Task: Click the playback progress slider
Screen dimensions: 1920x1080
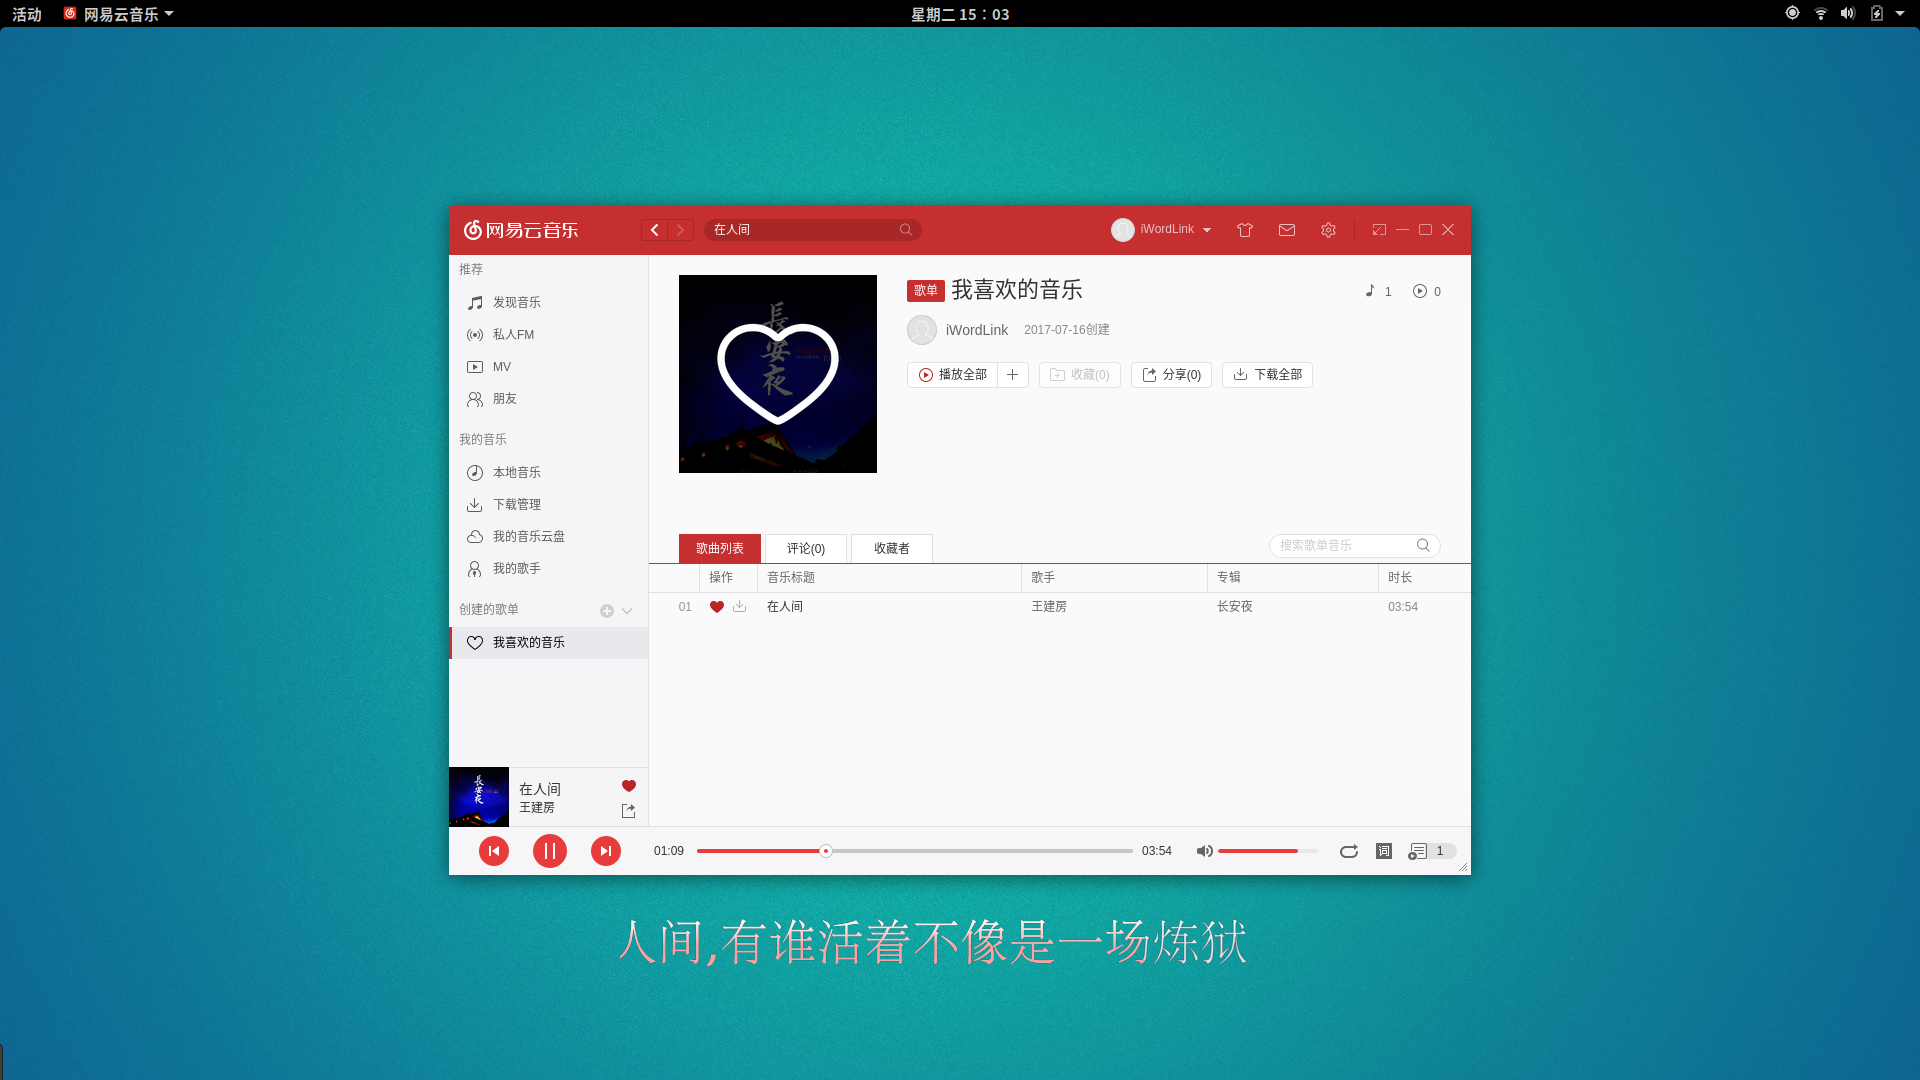Action: tap(914, 851)
